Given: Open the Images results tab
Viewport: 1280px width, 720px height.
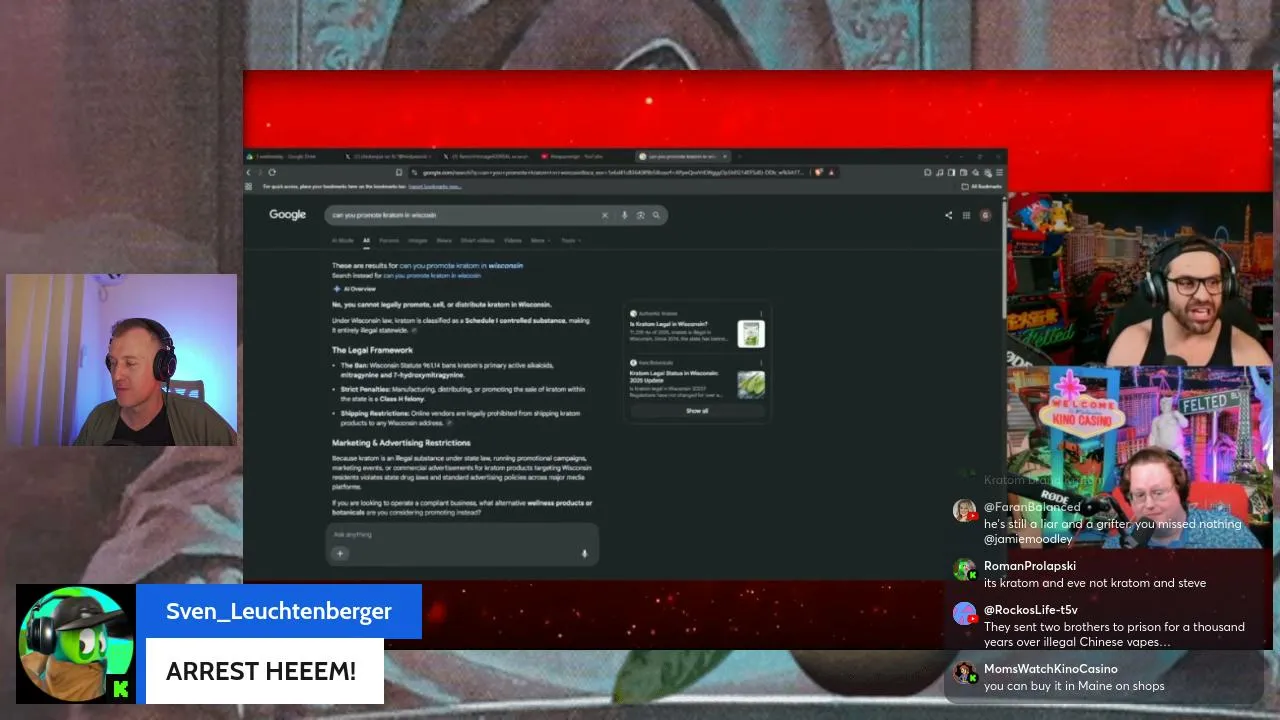Looking at the screenshot, I should (417, 240).
